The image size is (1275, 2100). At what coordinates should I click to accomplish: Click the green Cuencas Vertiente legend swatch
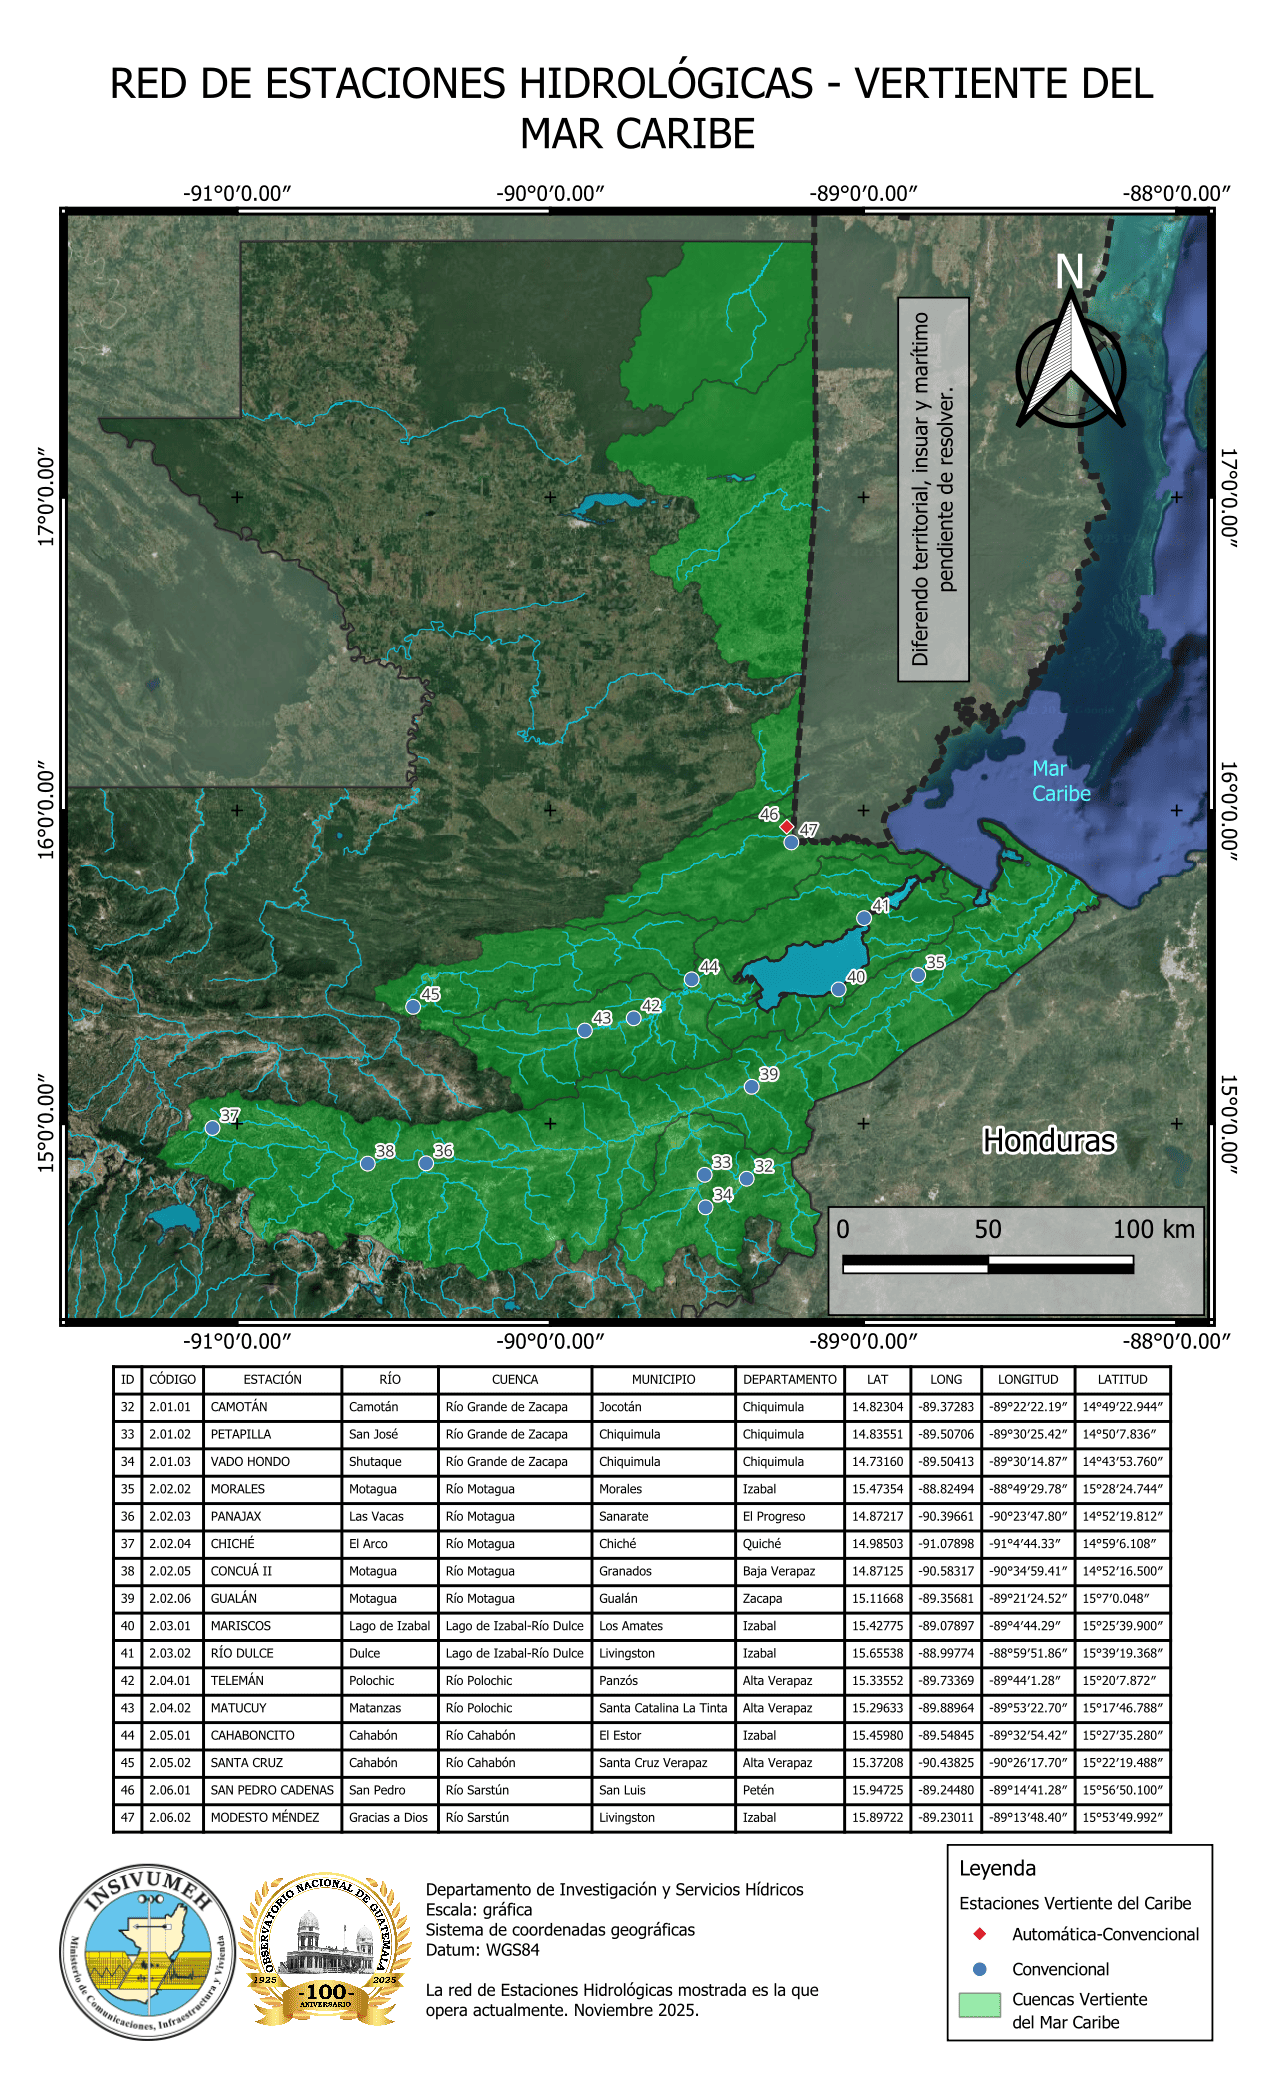(979, 2005)
